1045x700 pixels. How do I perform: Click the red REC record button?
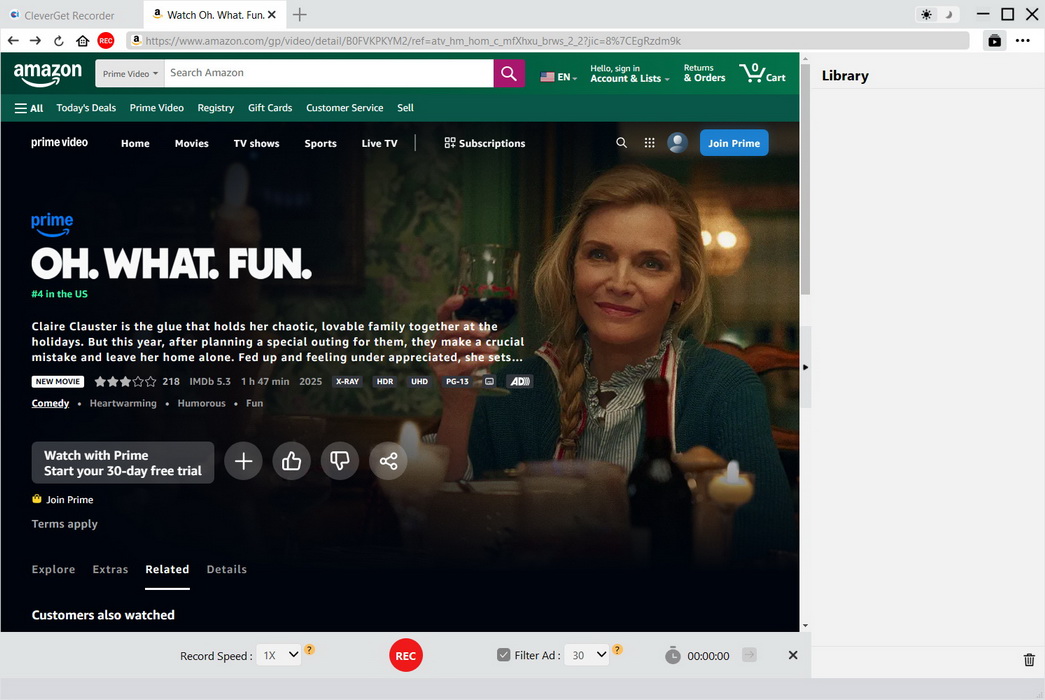point(405,655)
